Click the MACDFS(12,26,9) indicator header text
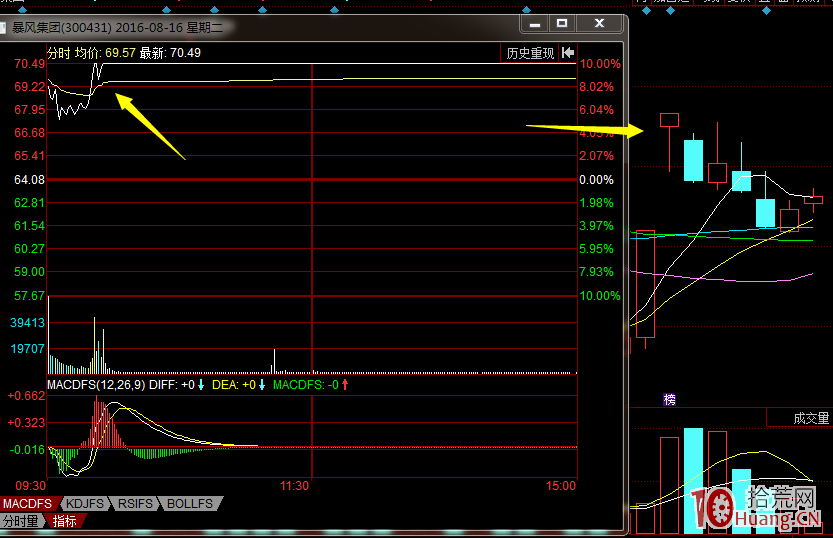The image size is (833, 538). (x=96, y=385)
